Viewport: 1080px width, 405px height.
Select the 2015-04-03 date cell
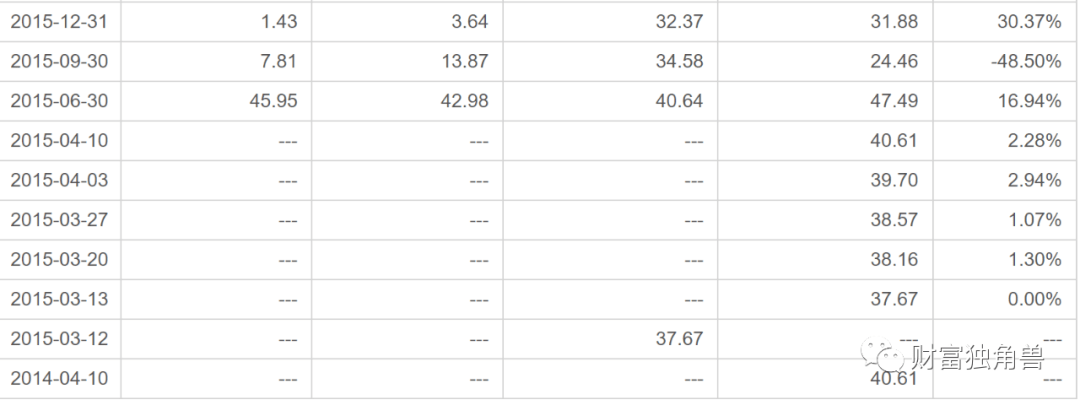click(59, 180)
